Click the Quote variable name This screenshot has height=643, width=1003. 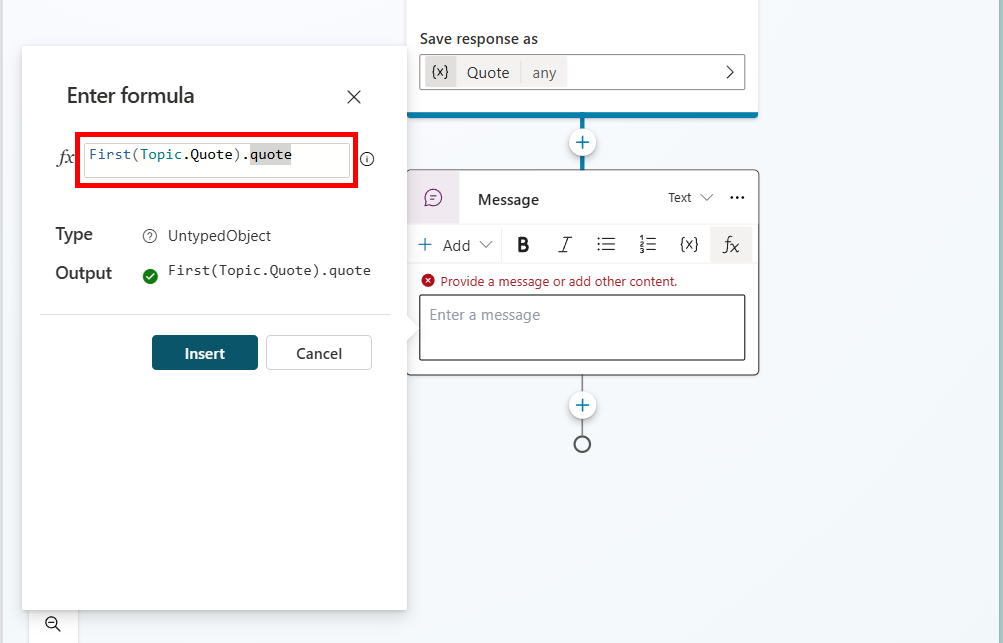pos(488,73)
